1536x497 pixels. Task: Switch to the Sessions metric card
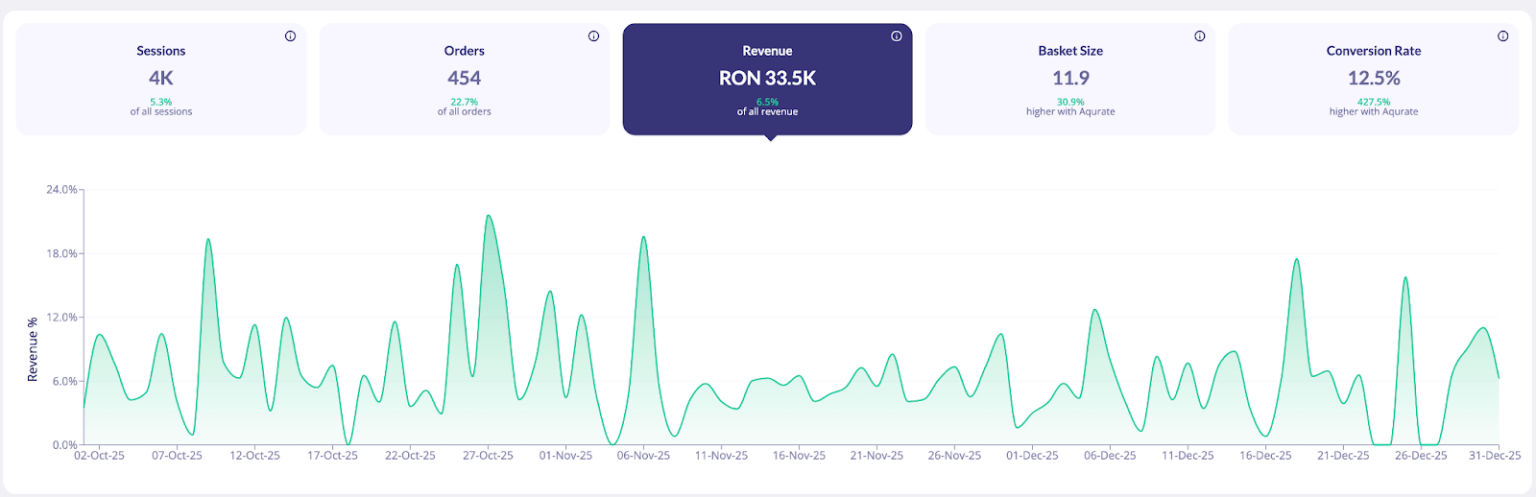click(x=161, y=79)
